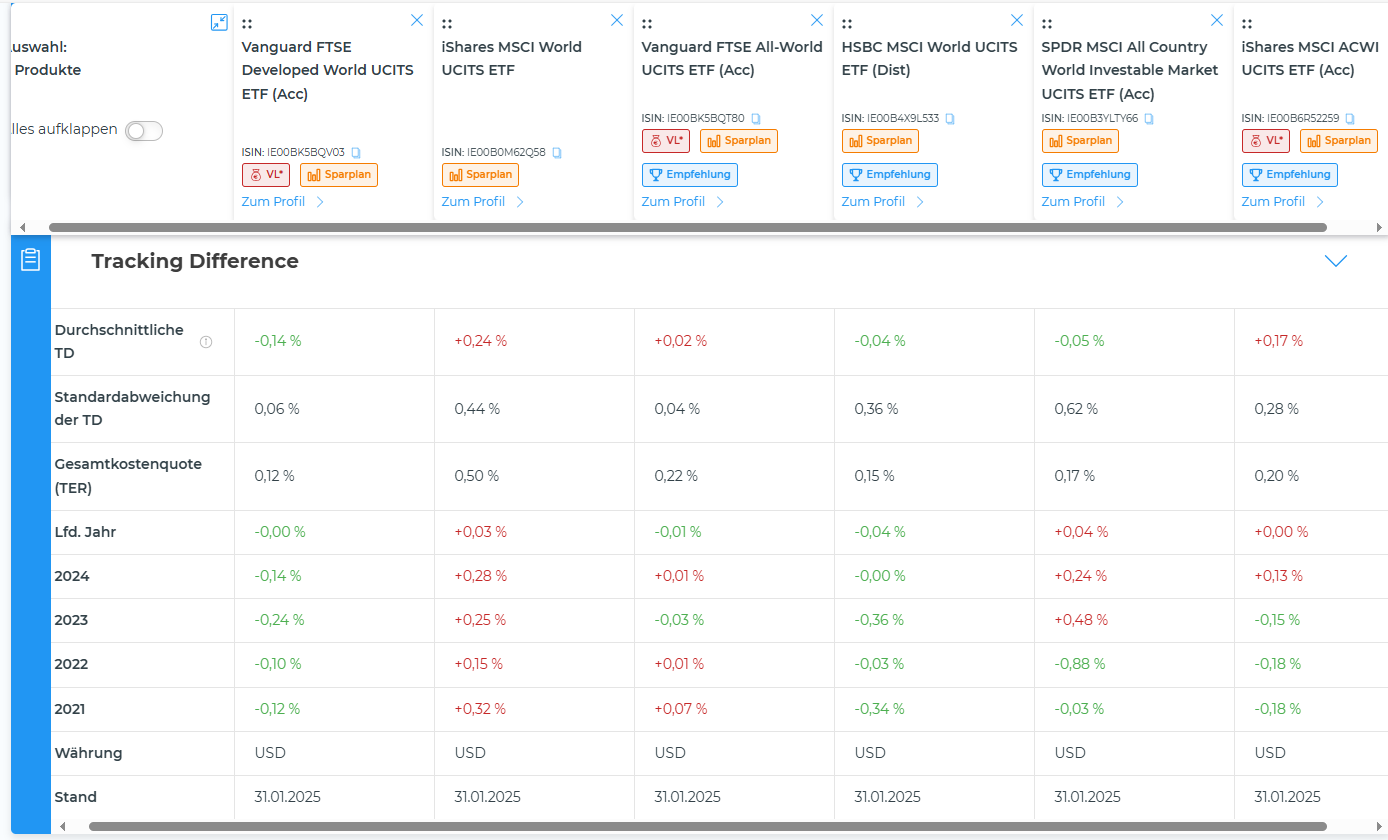Click left arrow of the top horizontal scrollbar
Screen dimensions: 1388x840
tap(23, 228)
